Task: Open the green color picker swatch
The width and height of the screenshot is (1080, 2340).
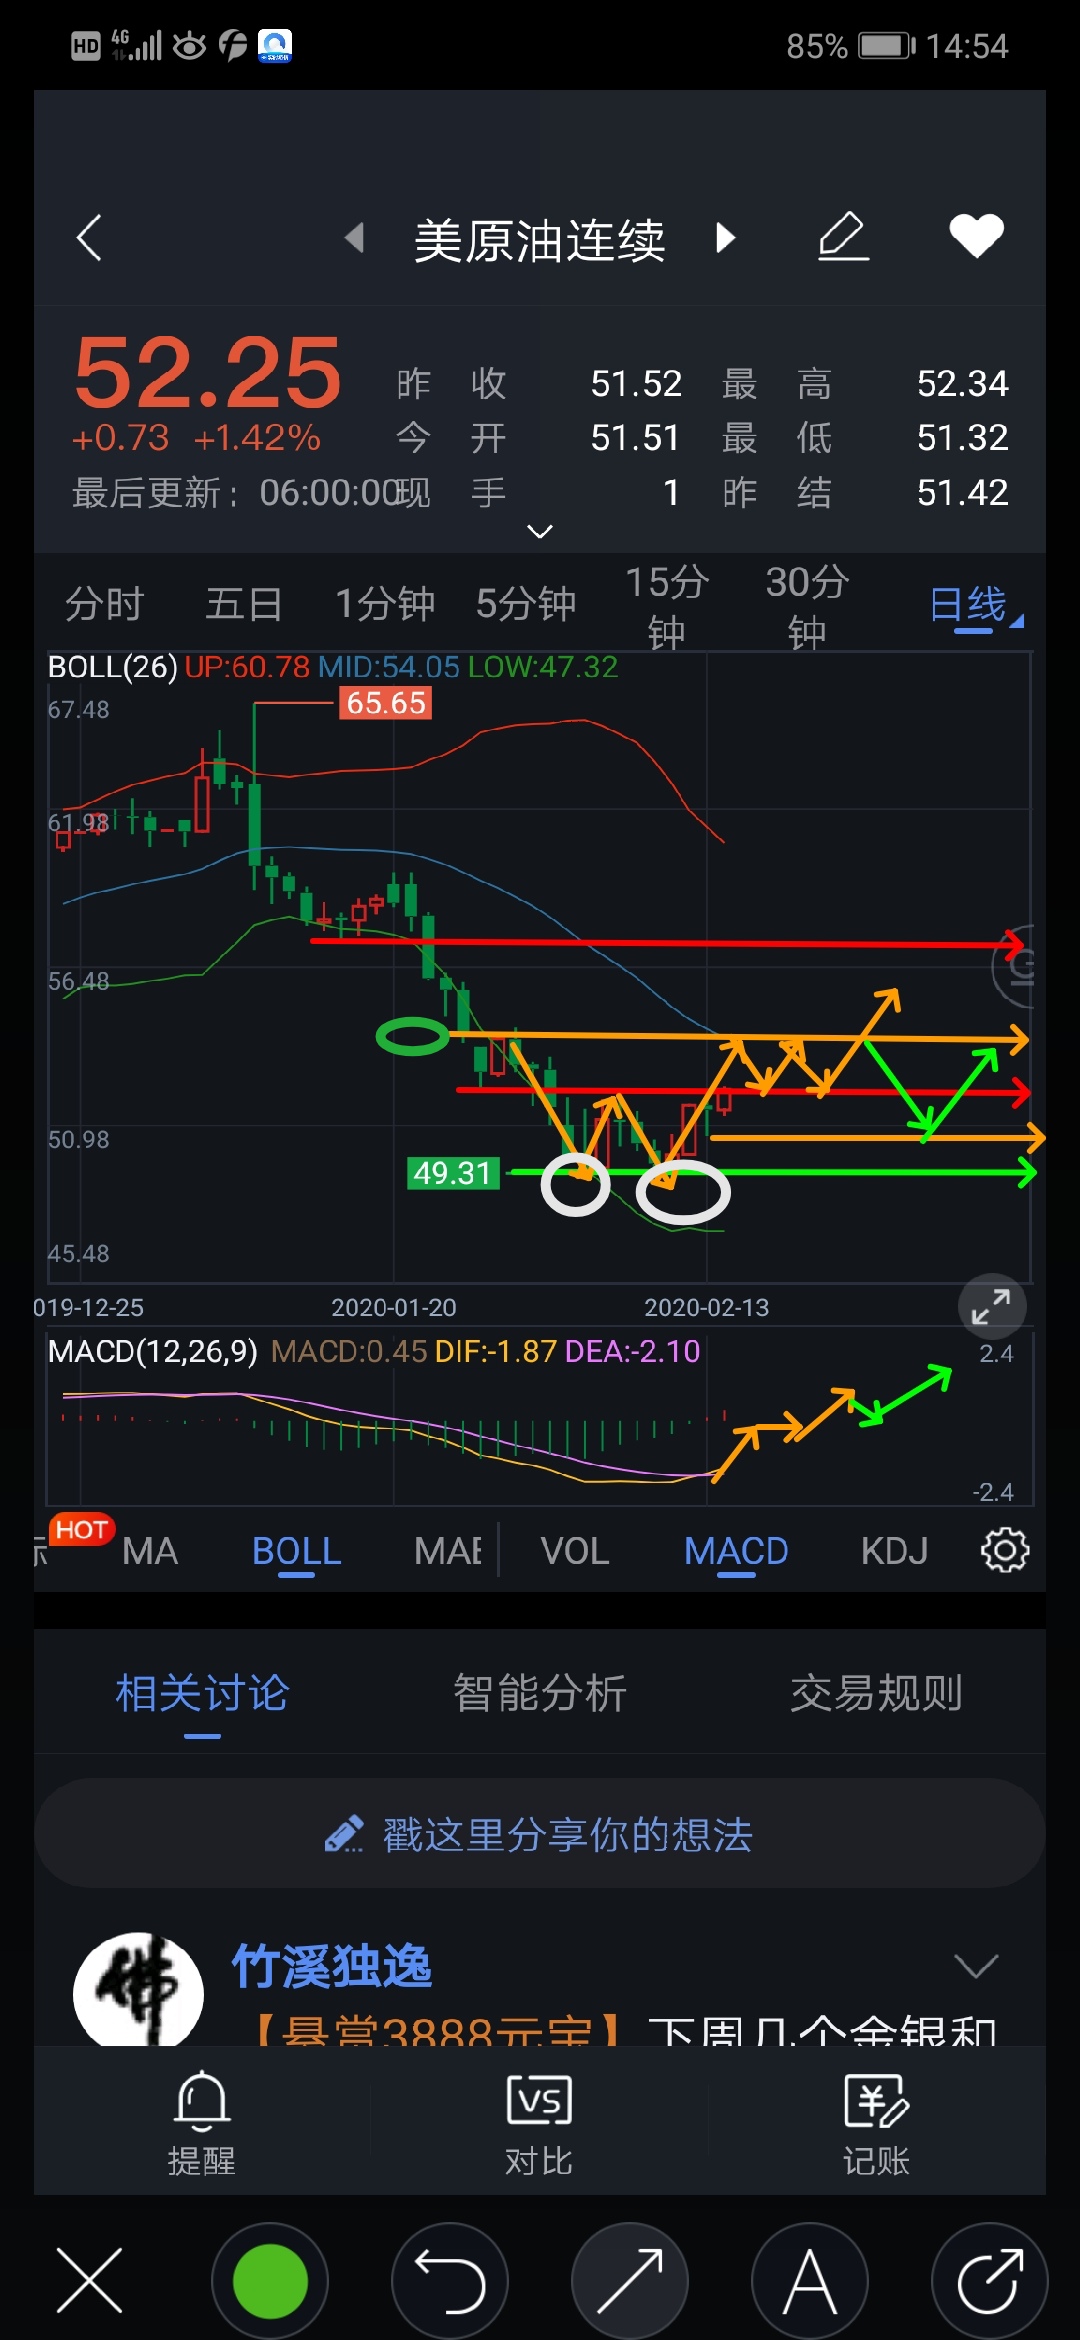Action: click(270, 2281)
